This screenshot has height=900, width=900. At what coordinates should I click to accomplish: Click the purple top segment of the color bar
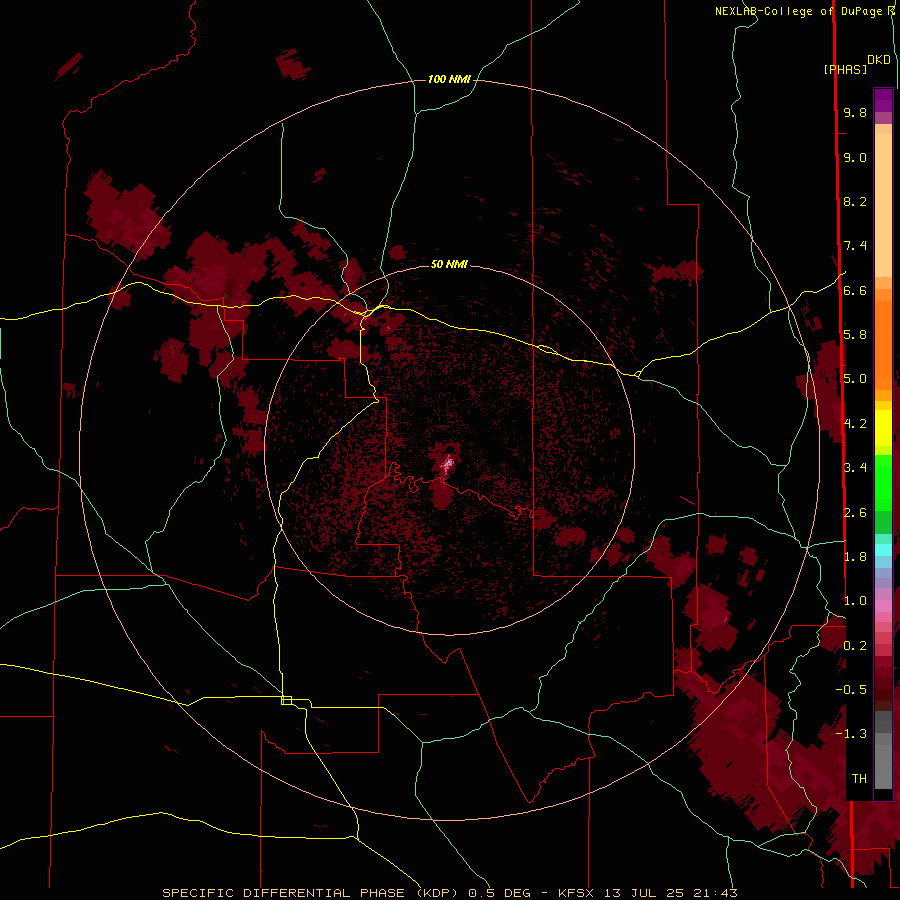pos(883,100)
